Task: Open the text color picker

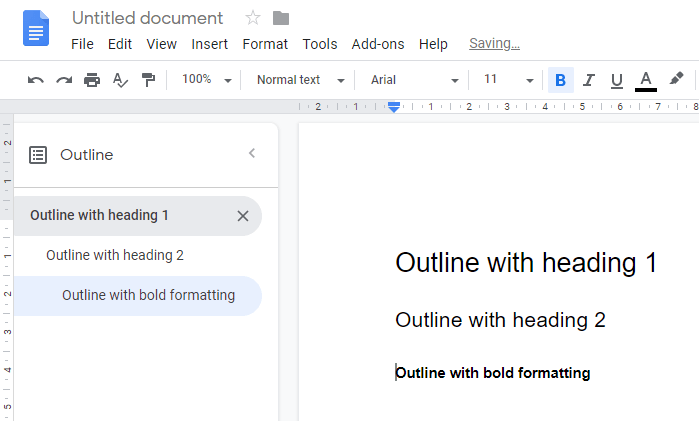Action: pos(646,81)
